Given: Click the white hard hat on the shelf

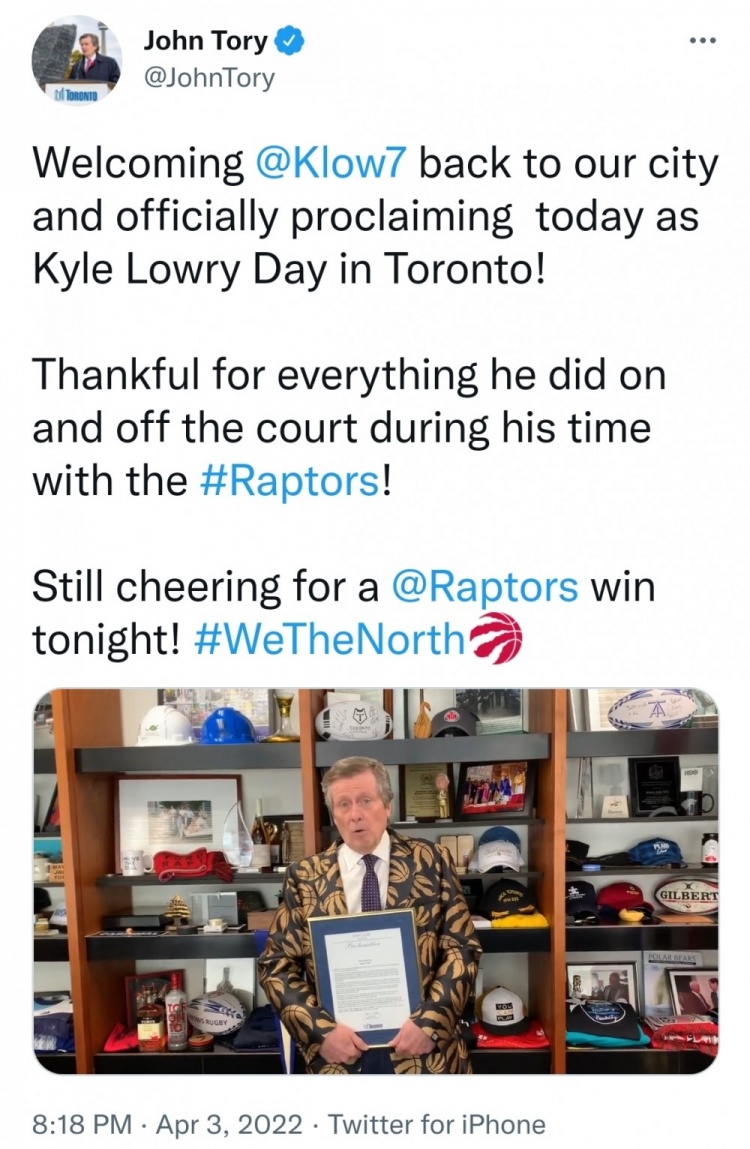Looking at the screenshot, I should [166, 724].
